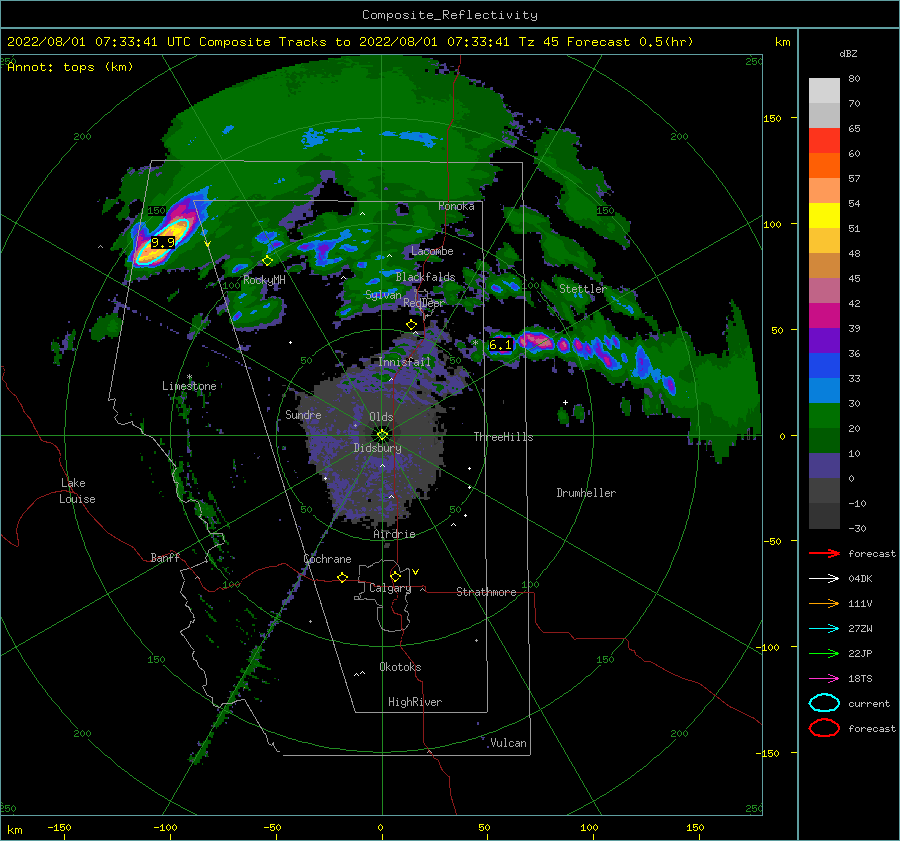Screen dimensions: 900x841
Task: Click the storm top label 9.9
Action: pos(162,242)
